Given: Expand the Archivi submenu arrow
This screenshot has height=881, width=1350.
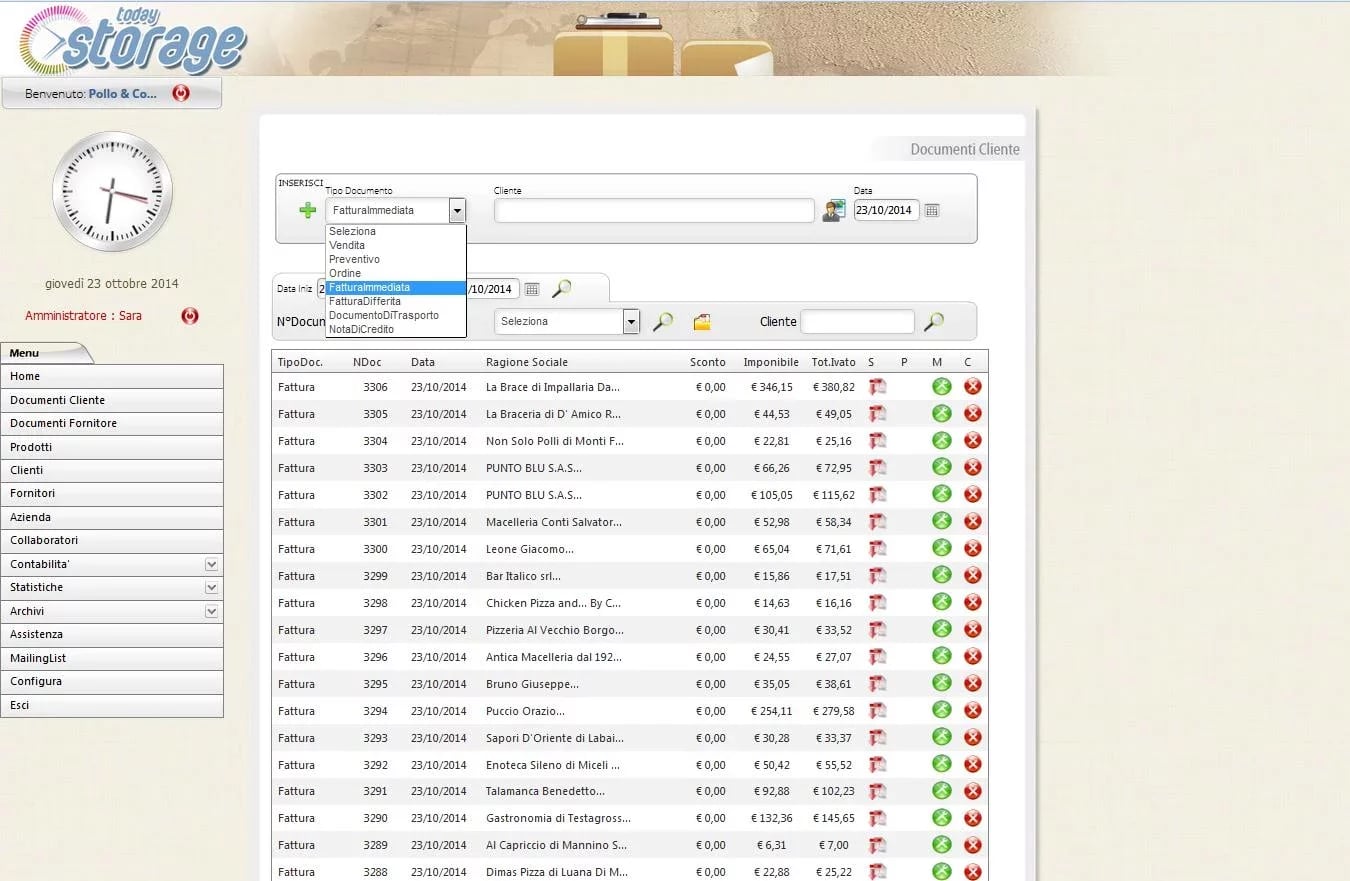Looking at the screenshot, I should click(x=211, y=611).
